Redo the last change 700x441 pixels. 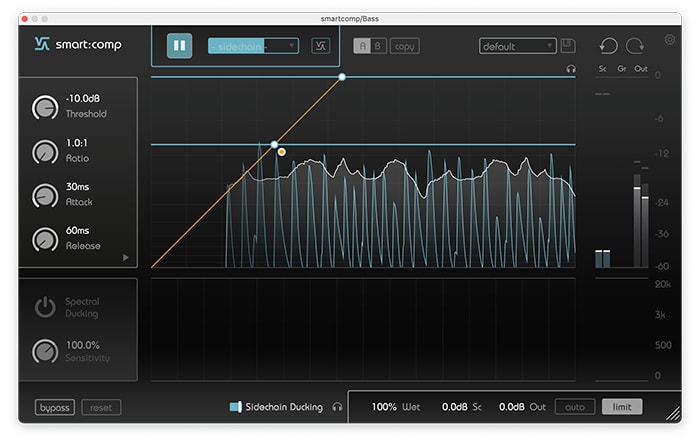[635, 46]
